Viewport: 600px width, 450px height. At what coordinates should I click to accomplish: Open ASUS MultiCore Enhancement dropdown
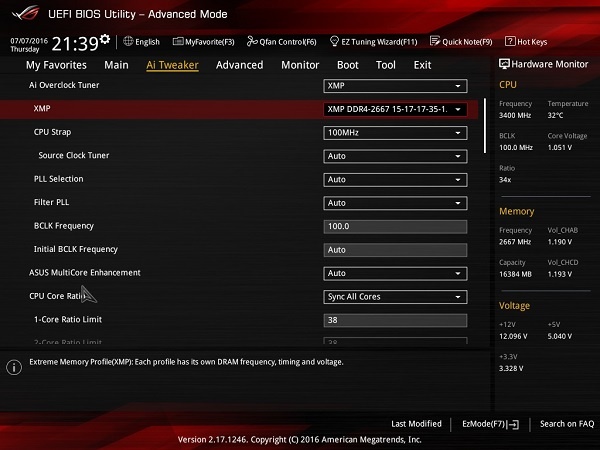pos(395,274)
